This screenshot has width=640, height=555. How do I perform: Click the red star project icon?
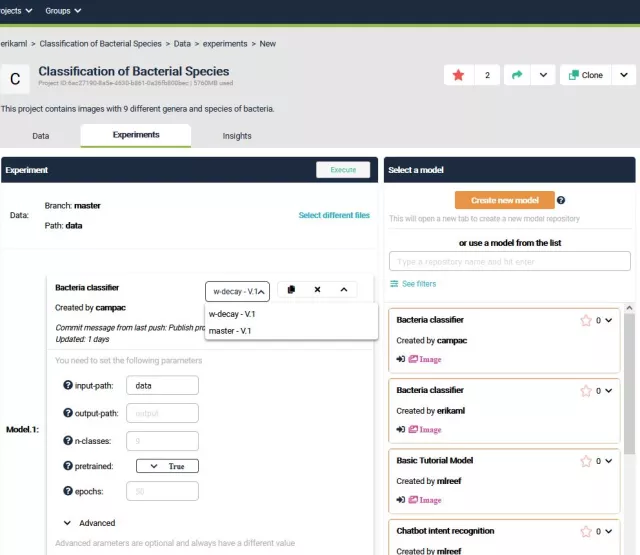point(459,75)
